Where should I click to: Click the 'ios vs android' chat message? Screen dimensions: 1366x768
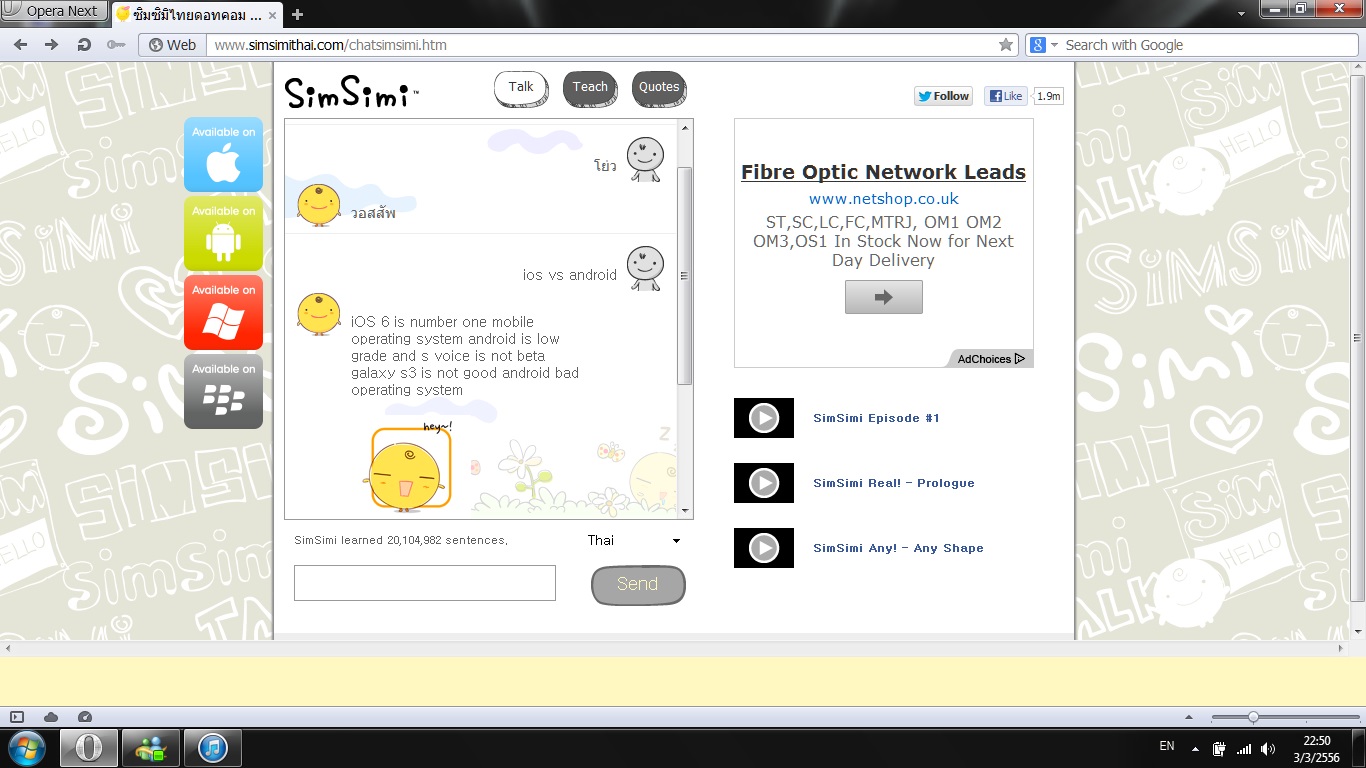point(570,275)
